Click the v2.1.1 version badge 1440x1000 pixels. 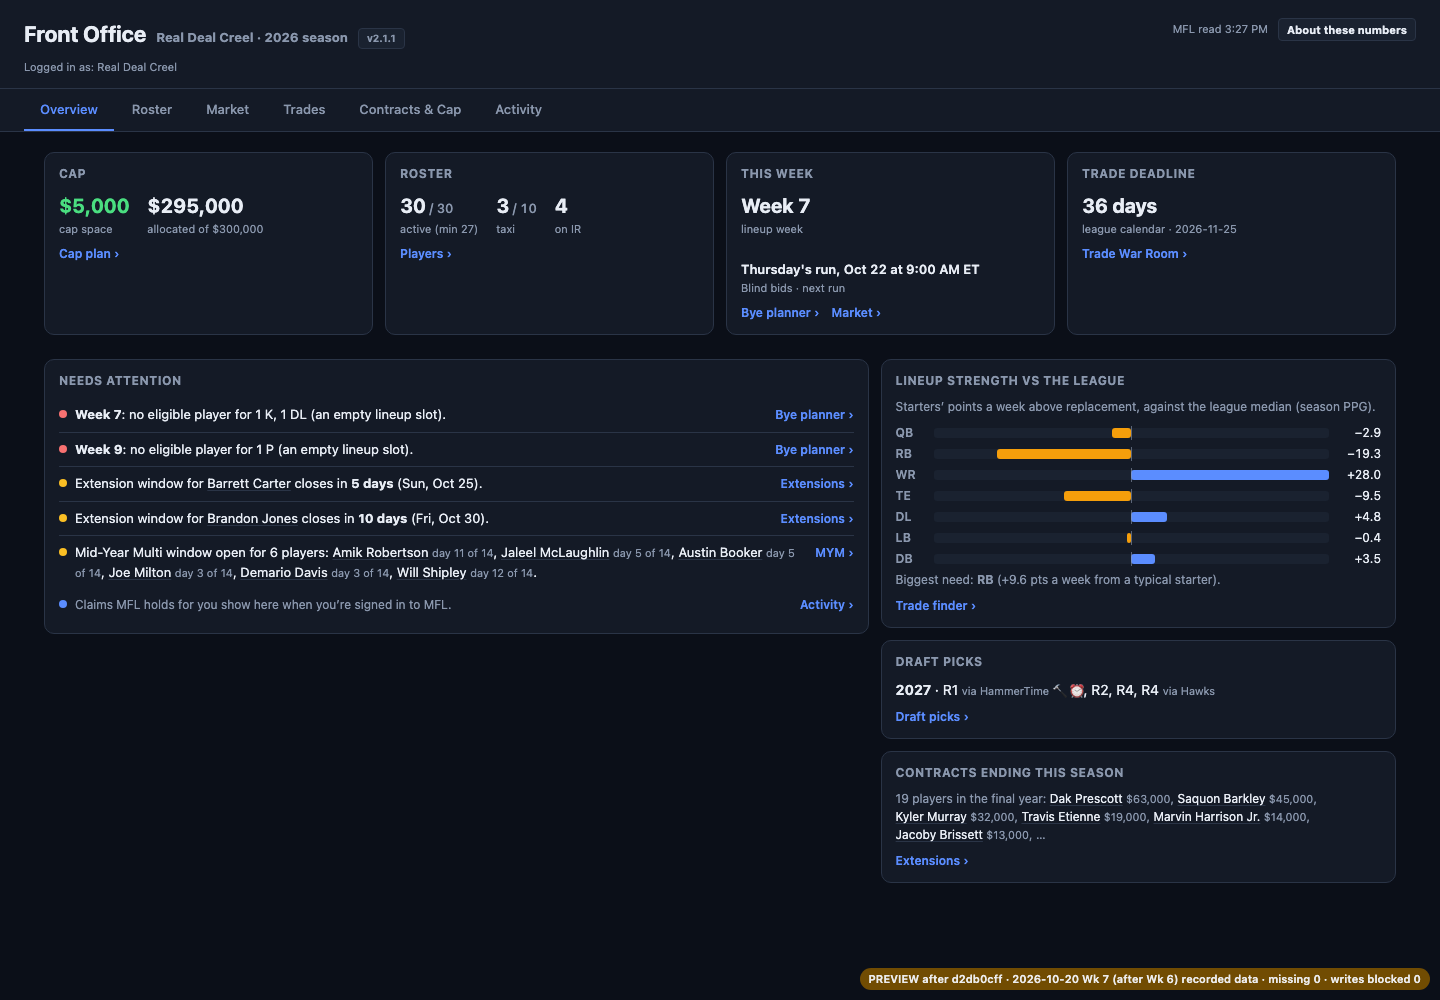pos(381,39)
